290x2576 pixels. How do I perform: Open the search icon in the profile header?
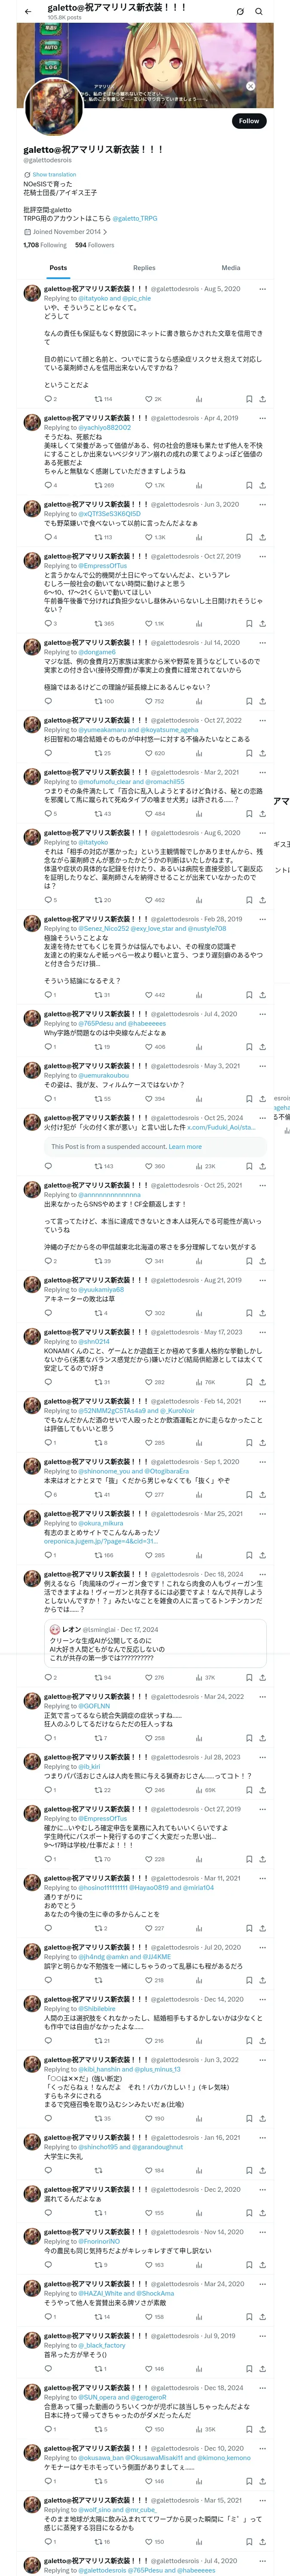click(x=259, y=12)
